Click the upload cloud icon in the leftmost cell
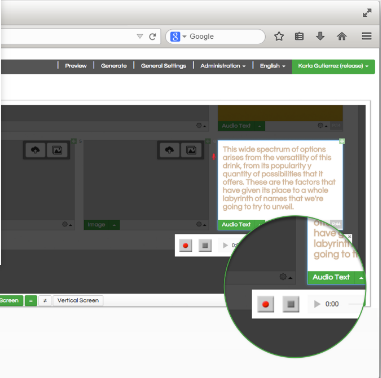The image size is (381, 378). click(35, 150)
